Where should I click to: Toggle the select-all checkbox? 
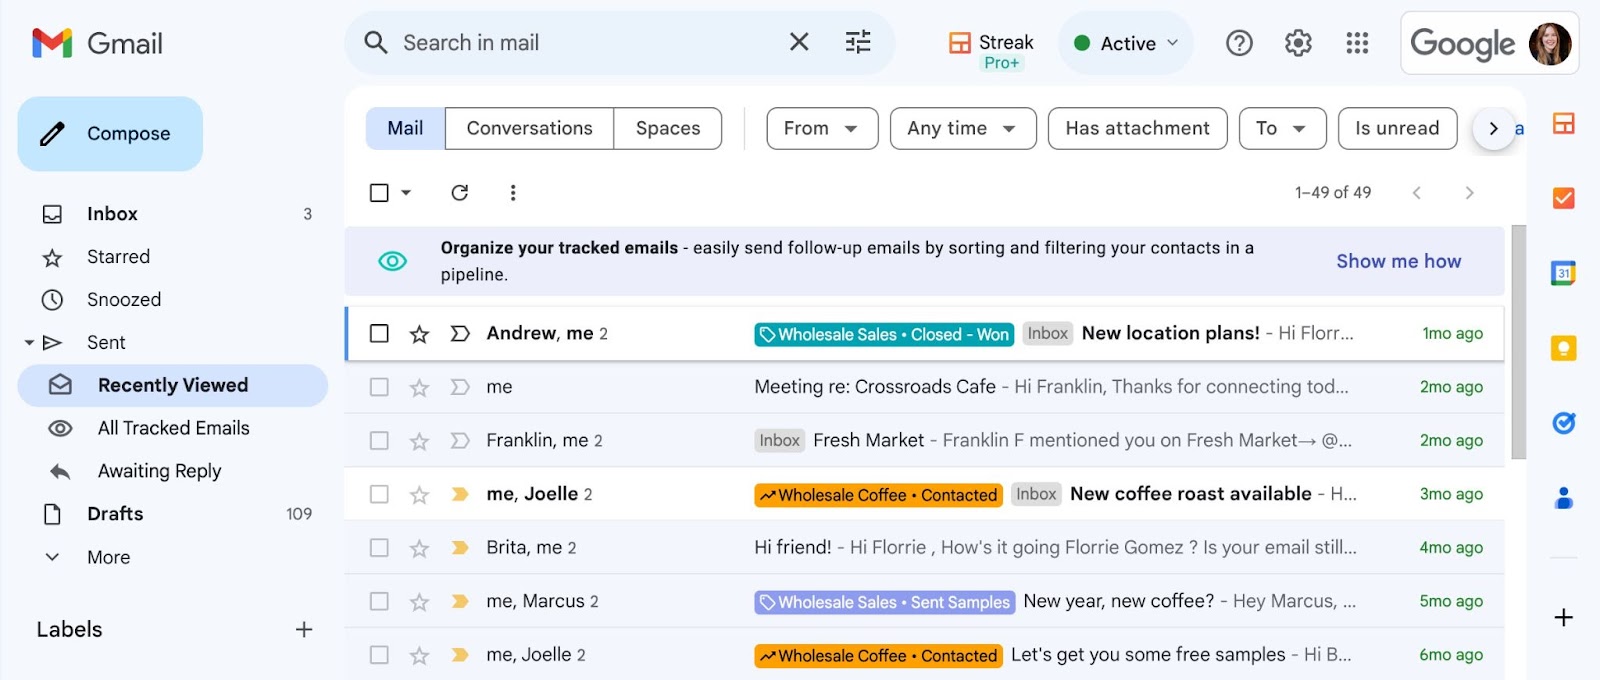[x=379, y=192]
